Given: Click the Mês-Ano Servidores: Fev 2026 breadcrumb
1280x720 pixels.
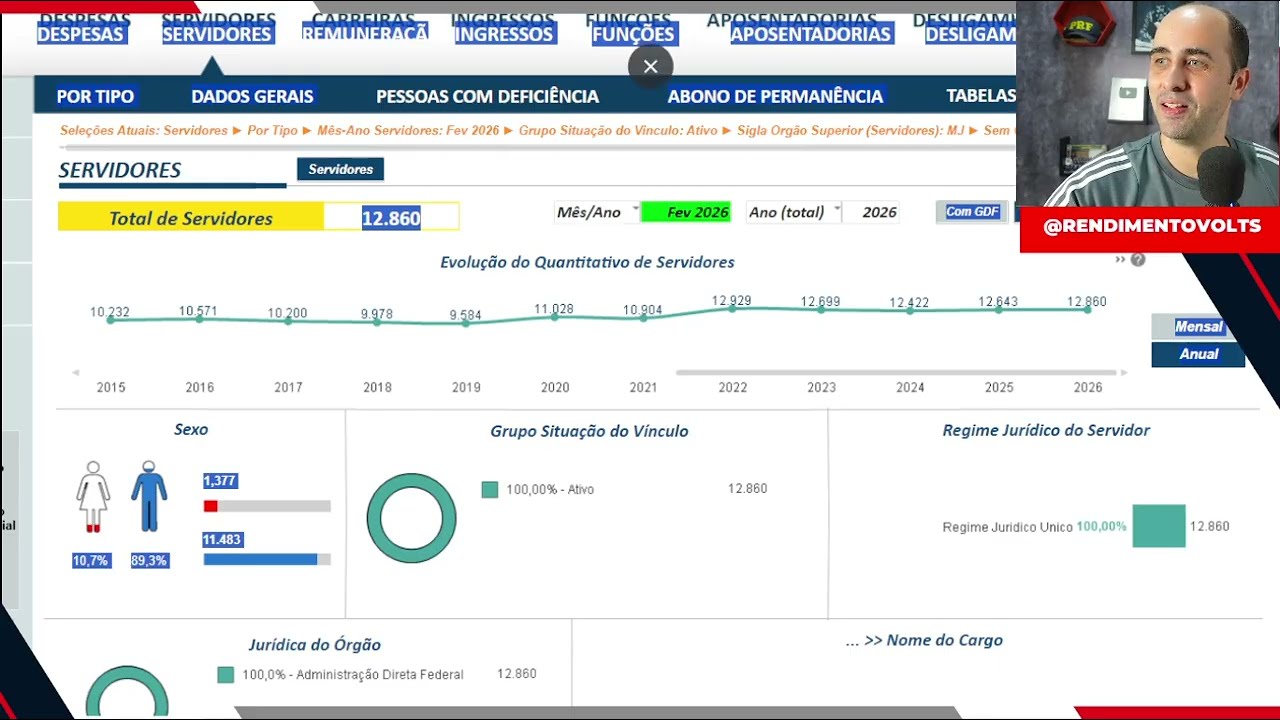Looking at the screenshot, I should pos(408,131).
